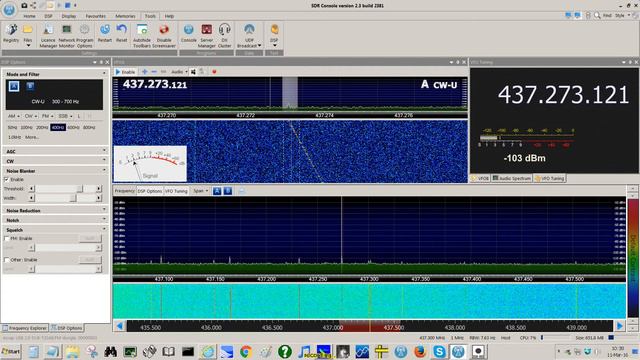Click the blue plus icon in VFO toolbar

144,72
